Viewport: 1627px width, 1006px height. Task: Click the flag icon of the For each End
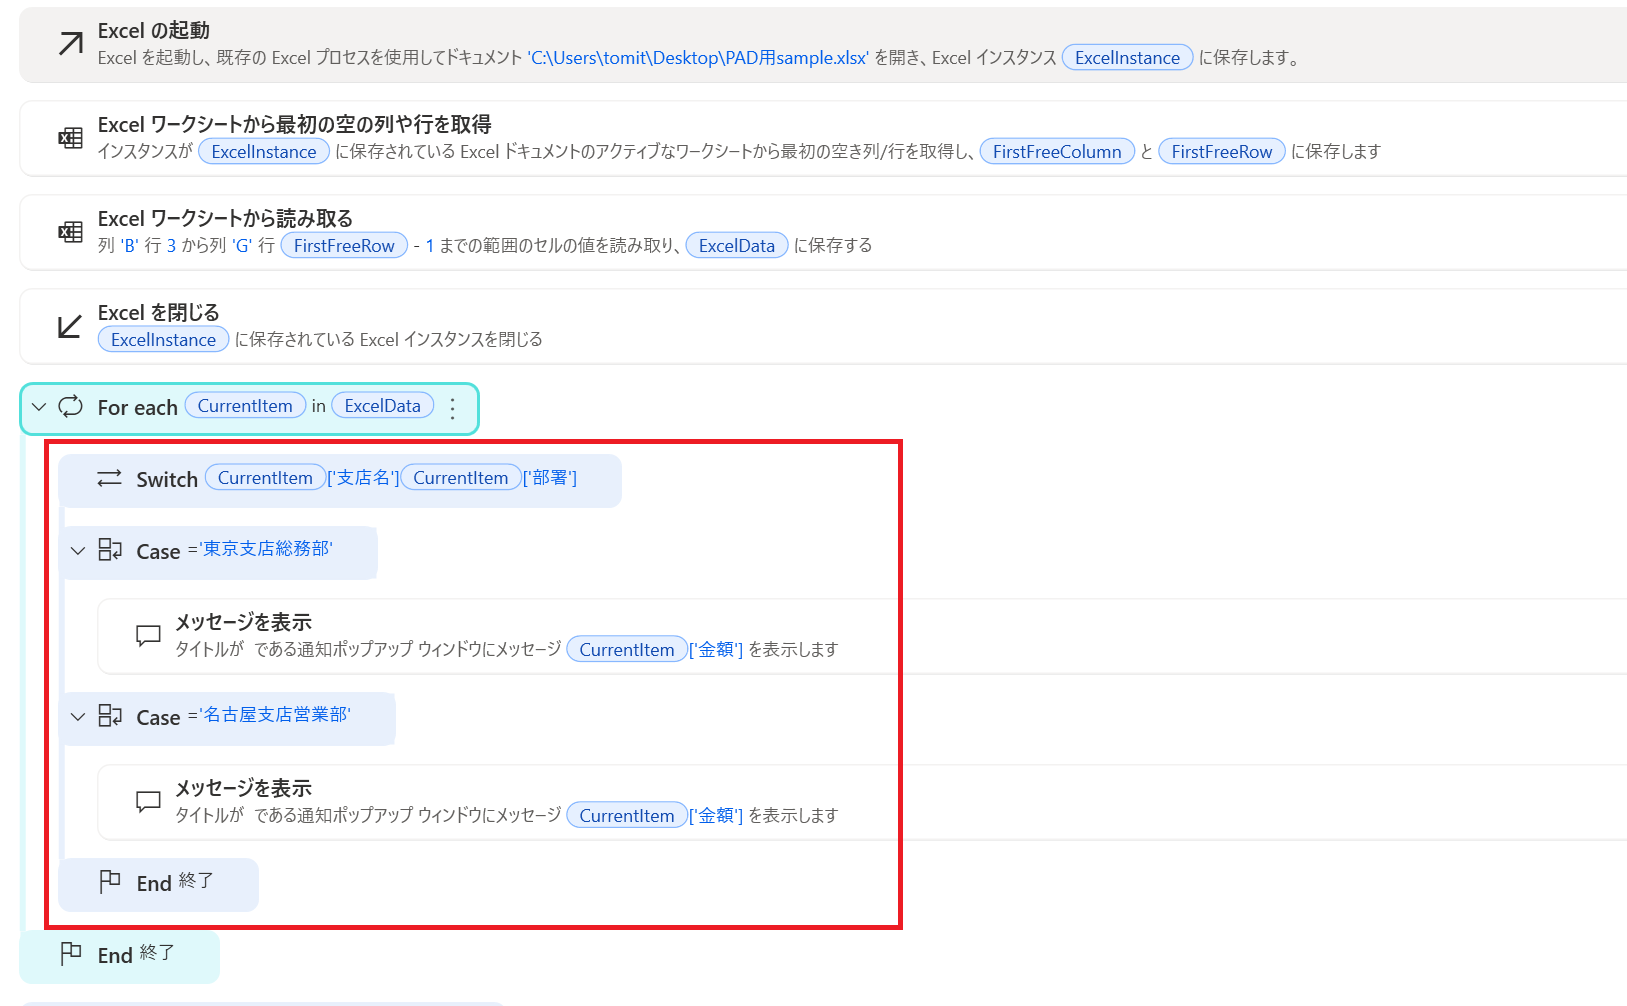(x=71, y=954)
